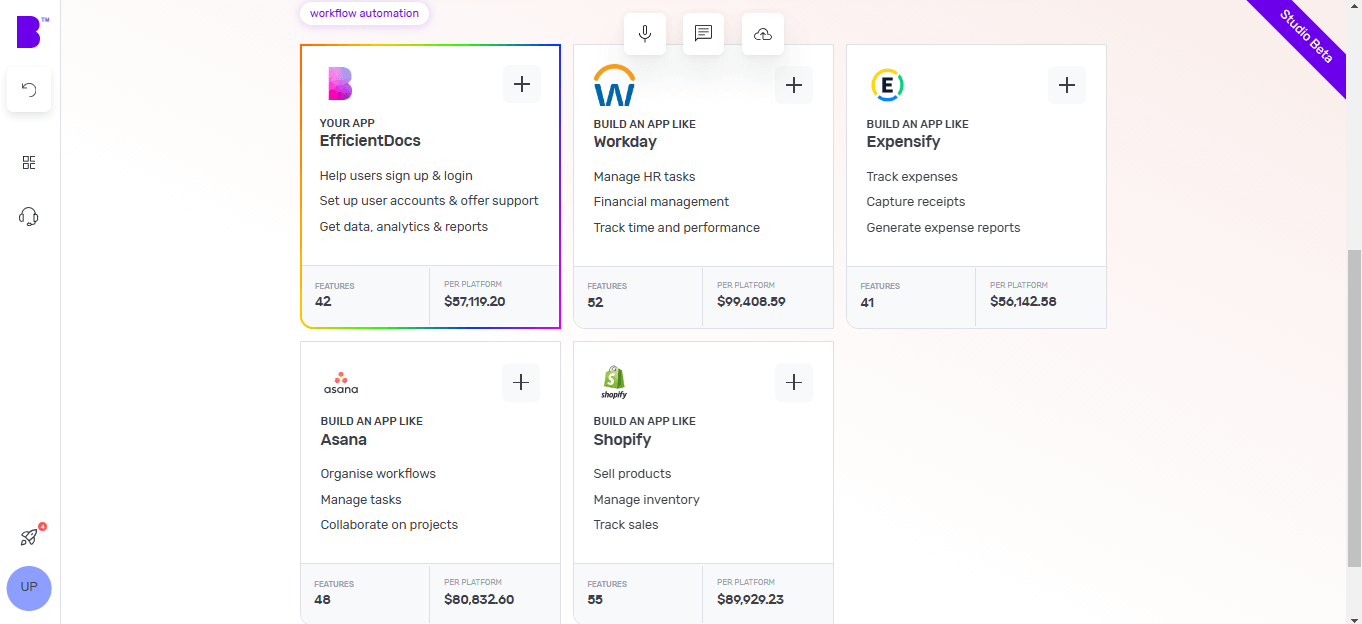Select 'Financial management' text
Viewport: 1362px width, 624px height.
[661, 202]
